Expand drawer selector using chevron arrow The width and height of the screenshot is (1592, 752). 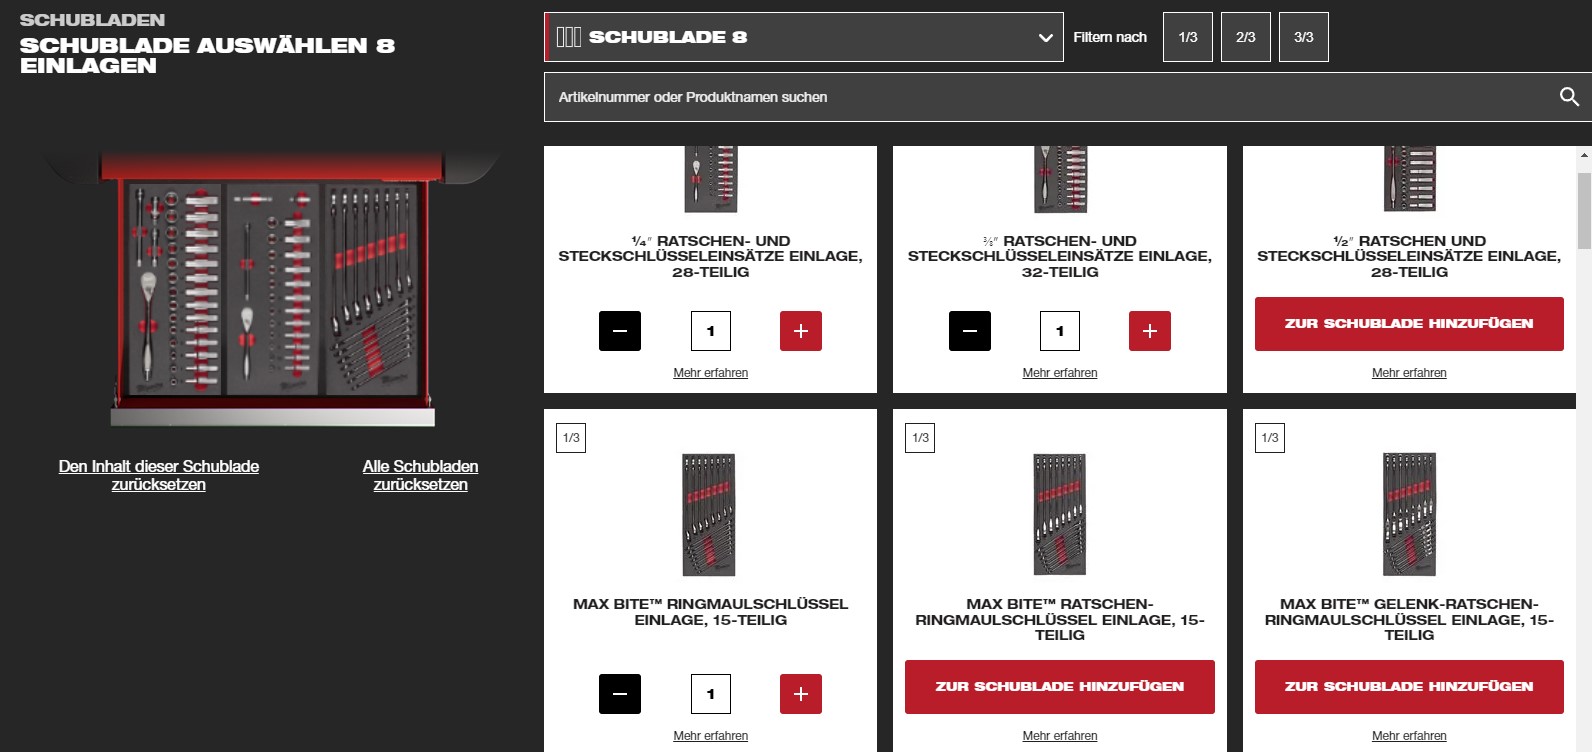1046,38
